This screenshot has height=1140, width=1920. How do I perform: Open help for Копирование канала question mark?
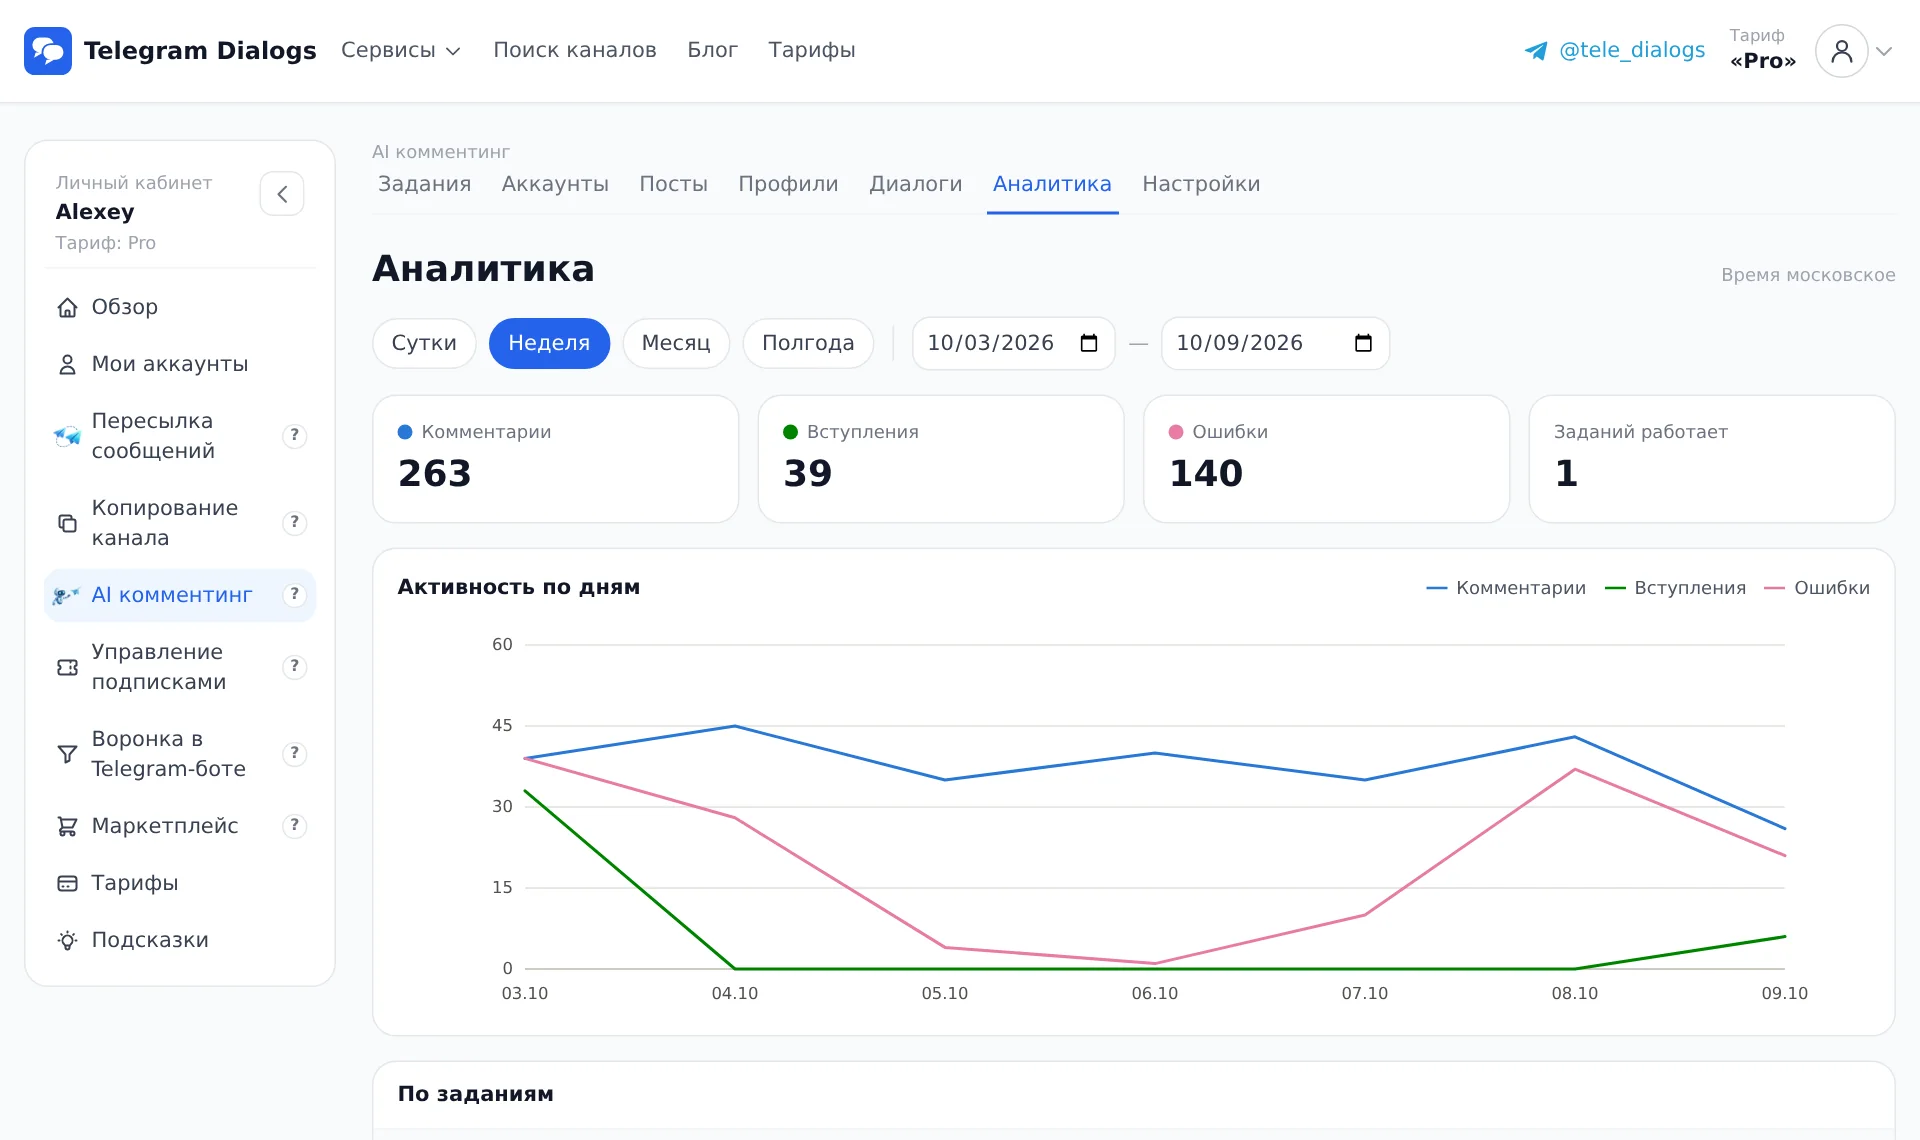pos(294,523)
